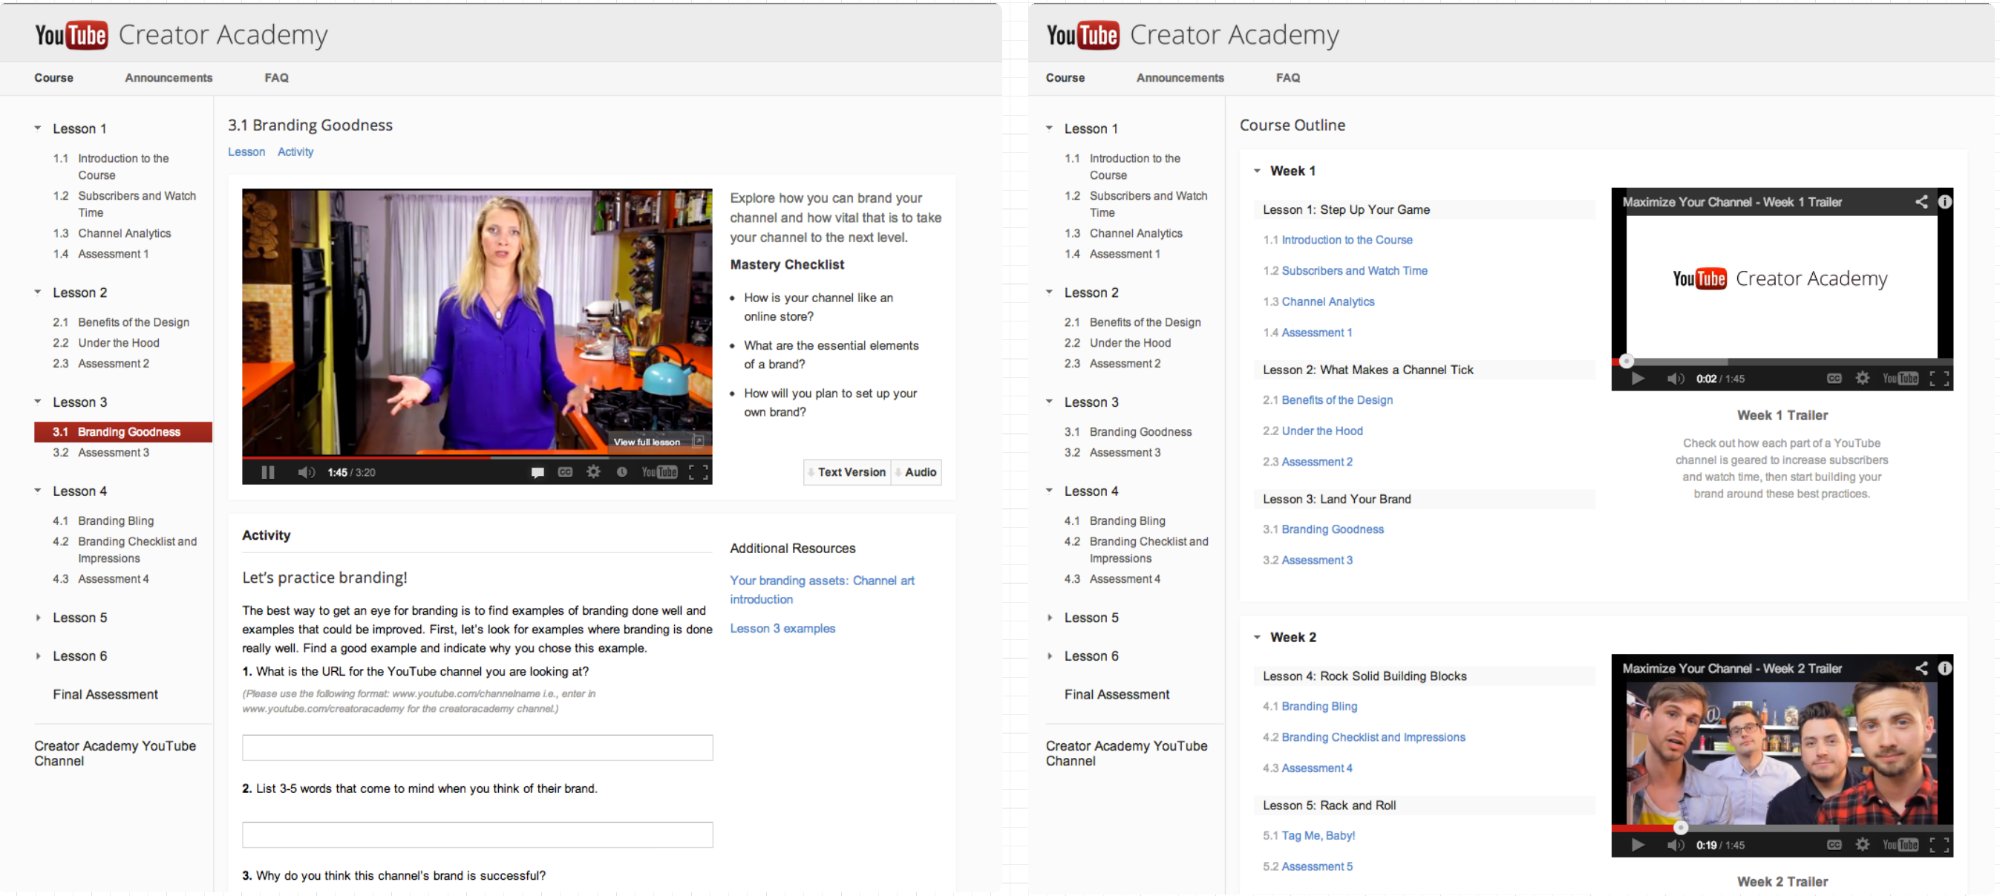Viewport: 2000px width, 896px height.
Task: Open Lesson 3 examples resource link
Action: (782, 628)
